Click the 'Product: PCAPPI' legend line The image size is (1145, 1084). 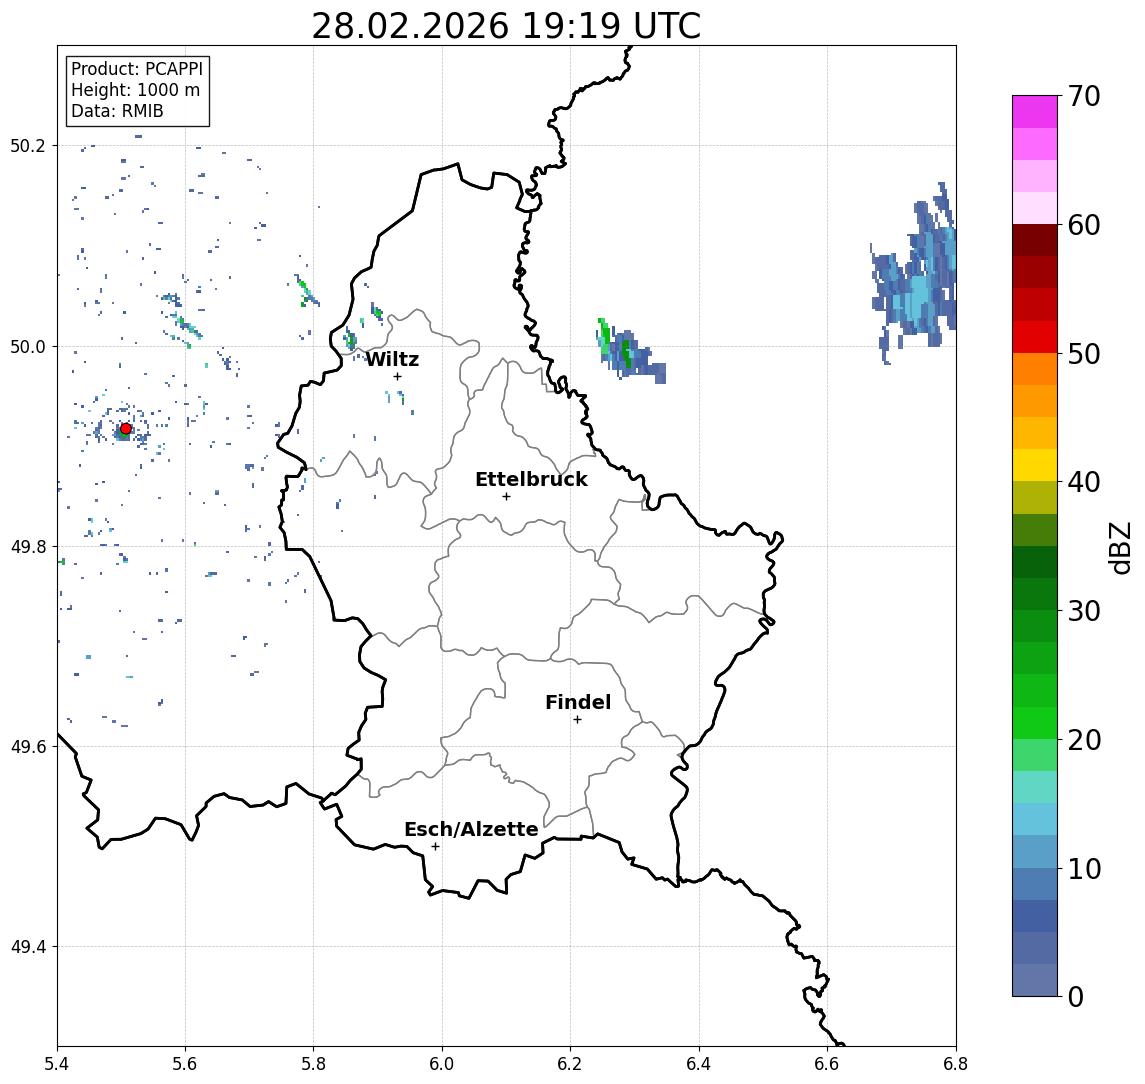[x=137, y=69]
